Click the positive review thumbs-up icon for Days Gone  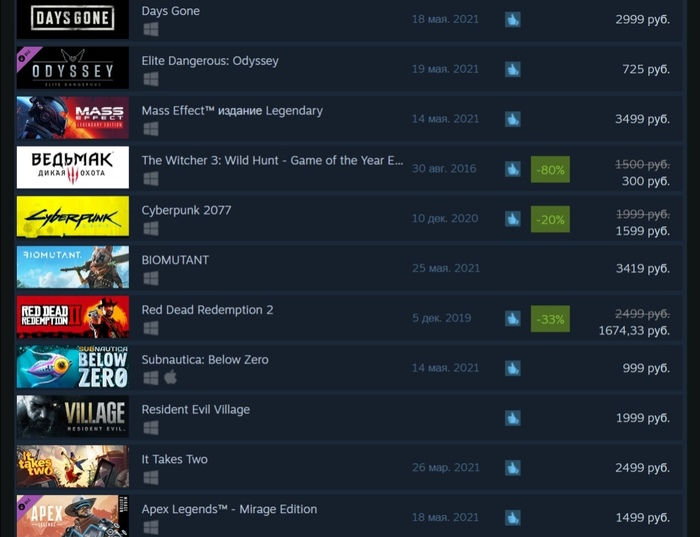[x=512, y=20]
